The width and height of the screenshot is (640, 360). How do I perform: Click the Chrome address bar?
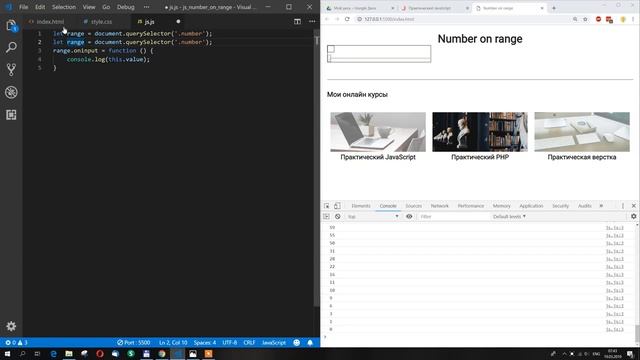[x=463, y=19]
